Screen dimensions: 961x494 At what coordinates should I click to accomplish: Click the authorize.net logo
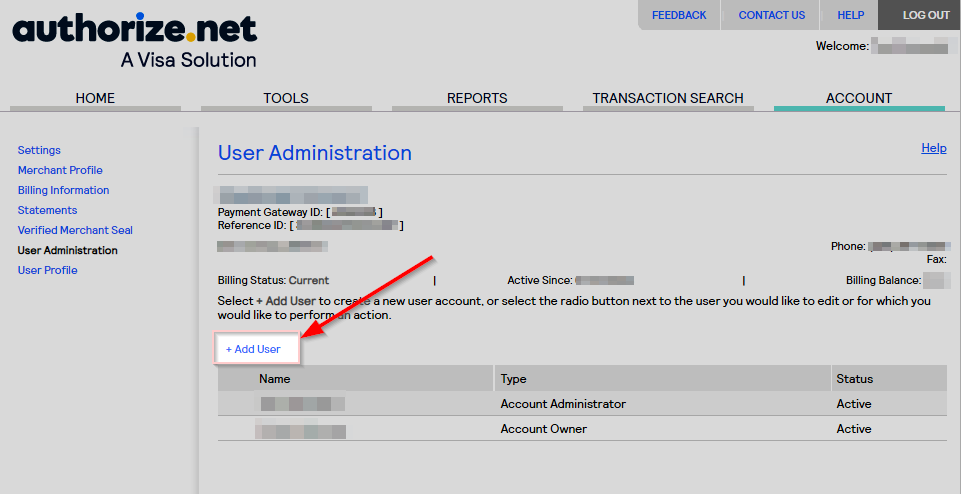coord(134,40)
